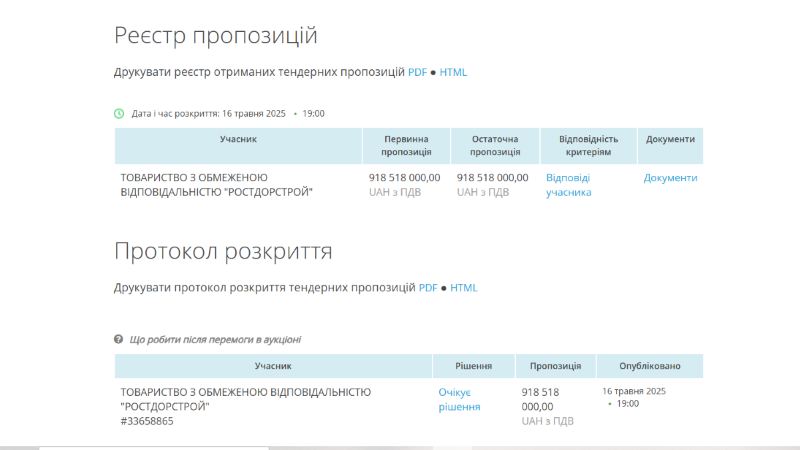The width and height of the screenshot is (800, 450).
Task: Click the Протокол розкриття heading
Action: (x=223, y=251)
